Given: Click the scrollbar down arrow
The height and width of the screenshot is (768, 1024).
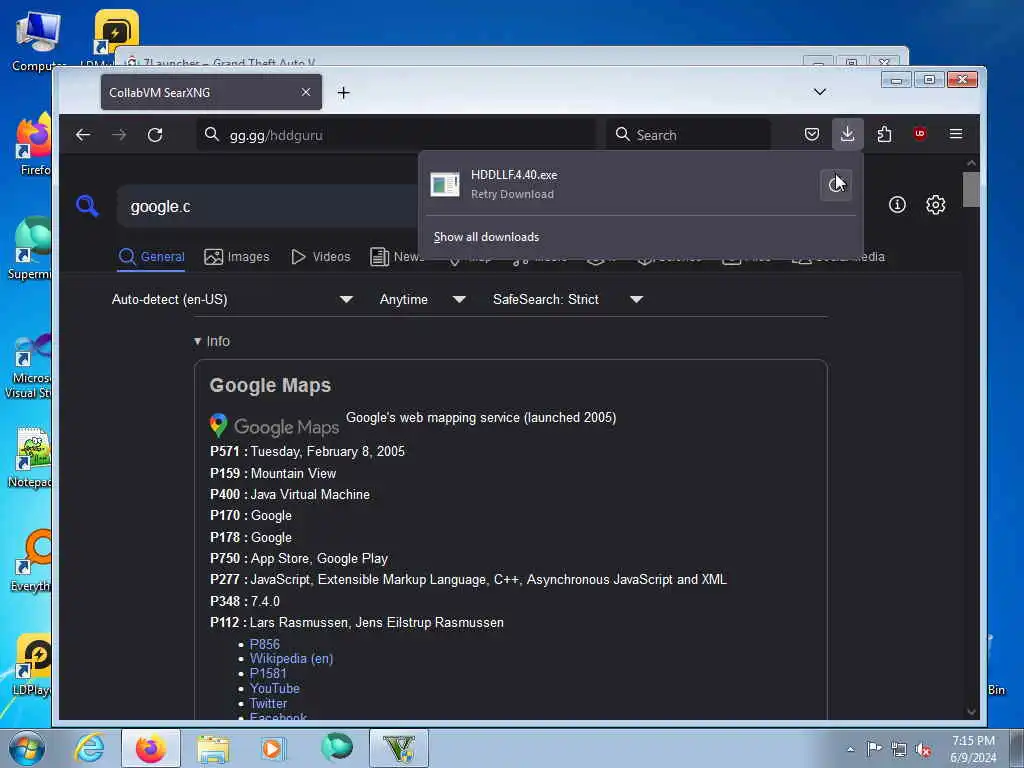Looking at the screenshot, I should coord(971,712).
